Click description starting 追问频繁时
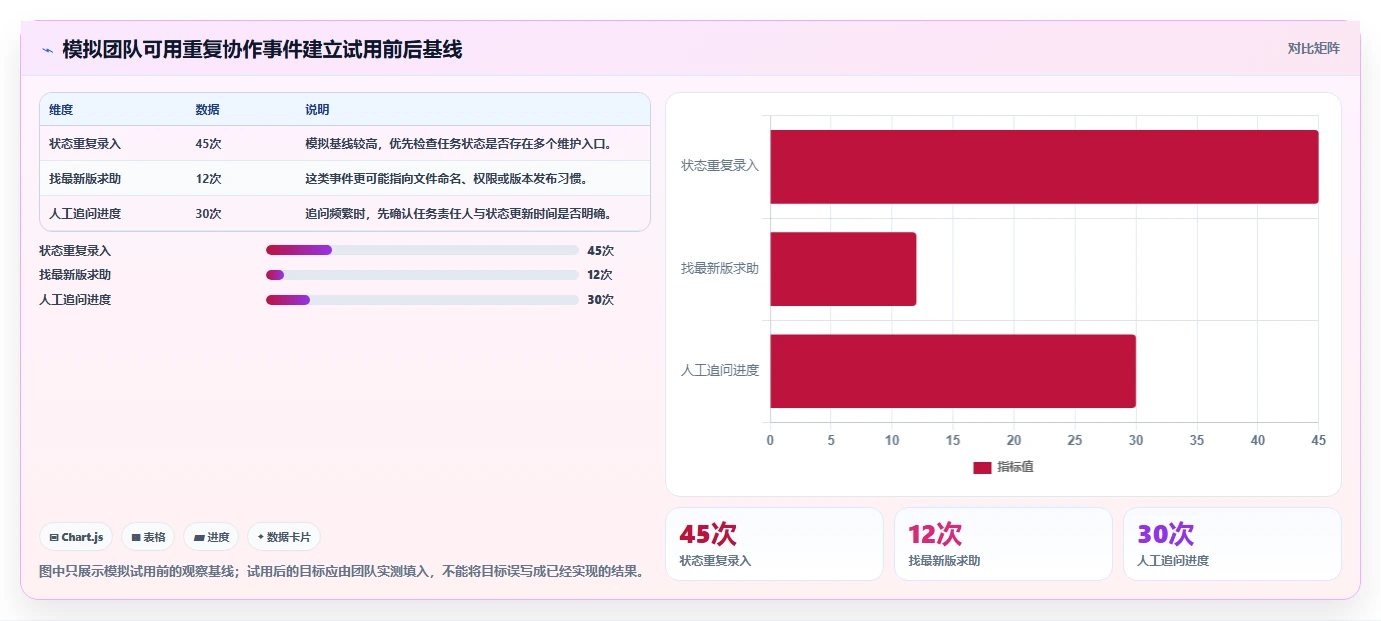 [x=458, y=214]
